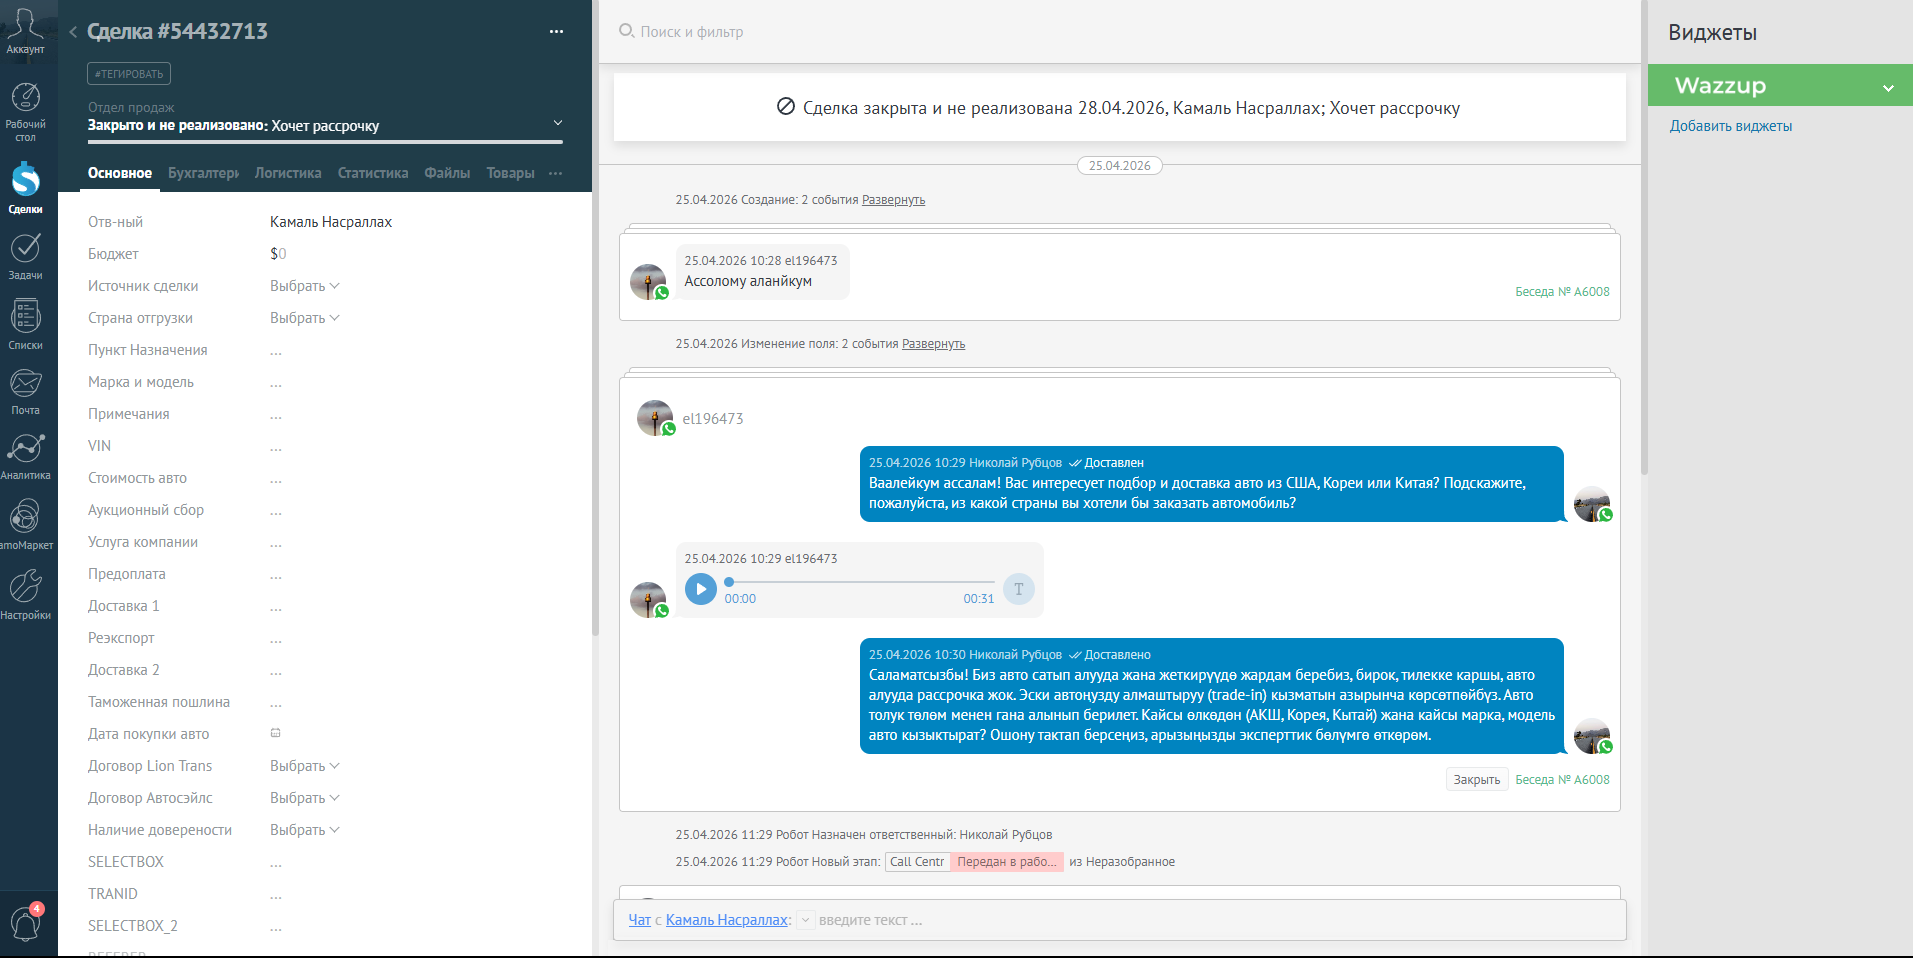Image resolution: width=1913 pixels, height=958 pixels.
Task: Click the Передан в рабо... stage label
Action: click(1006, 862)
